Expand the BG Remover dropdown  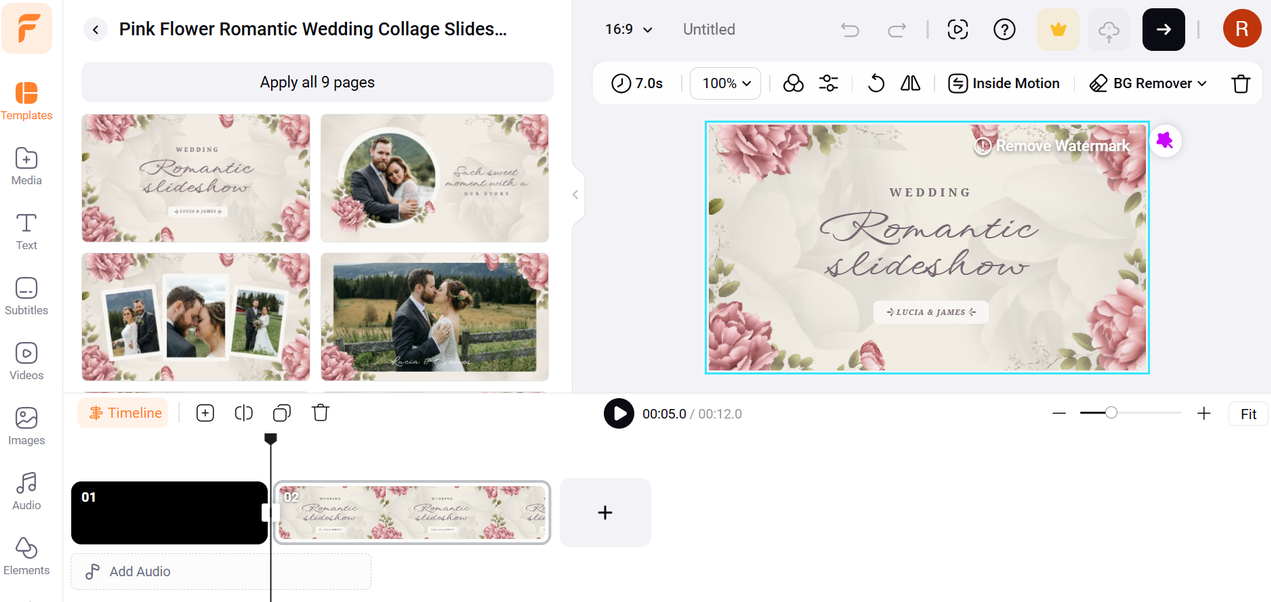coord(1148,83)
